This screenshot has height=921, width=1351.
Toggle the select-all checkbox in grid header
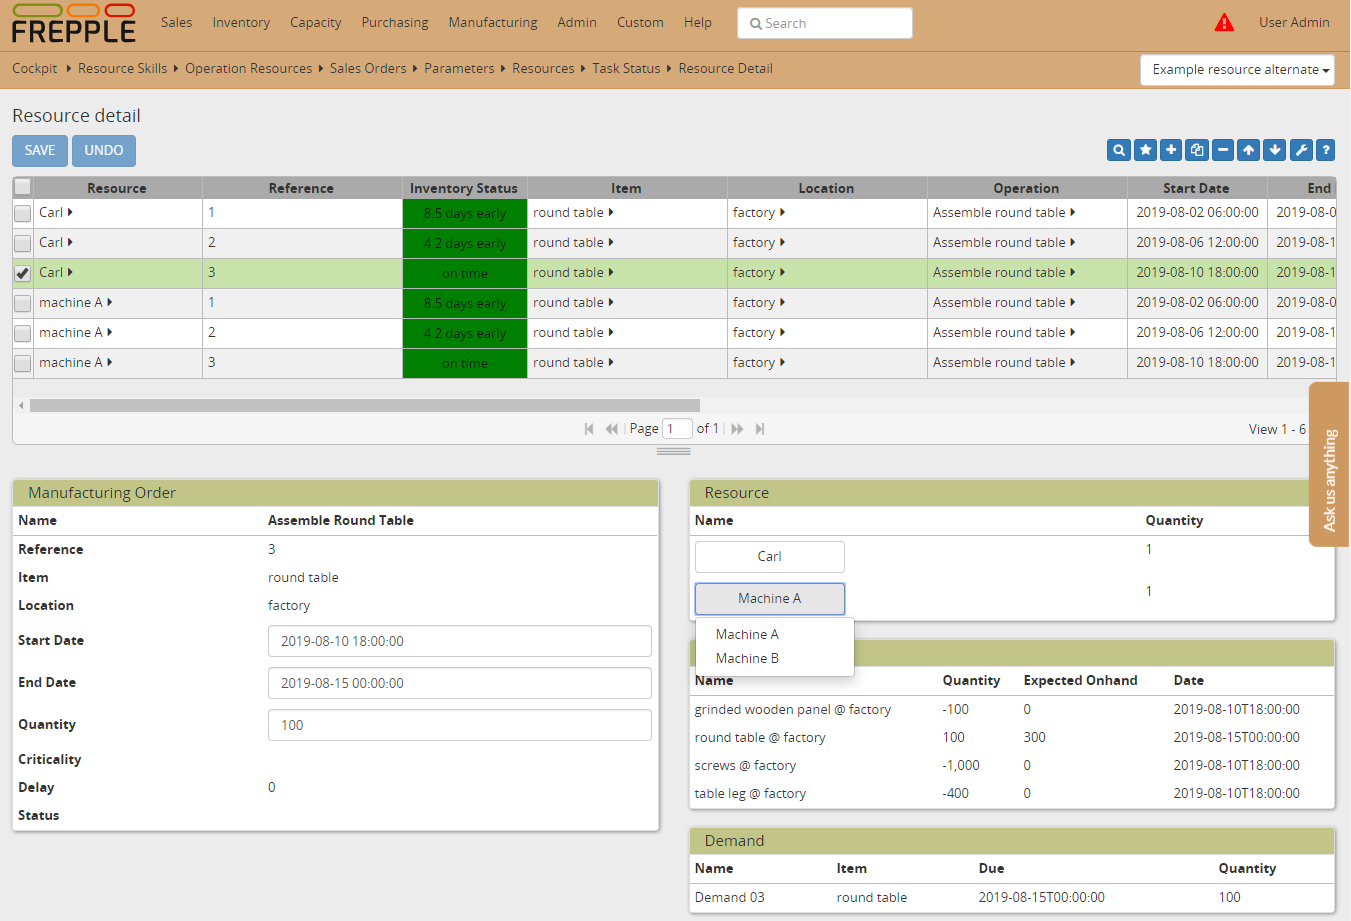coord(22,187)
